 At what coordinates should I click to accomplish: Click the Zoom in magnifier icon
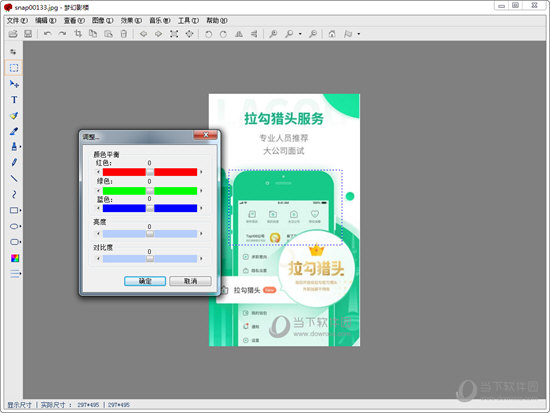click(x=273, y=34)
